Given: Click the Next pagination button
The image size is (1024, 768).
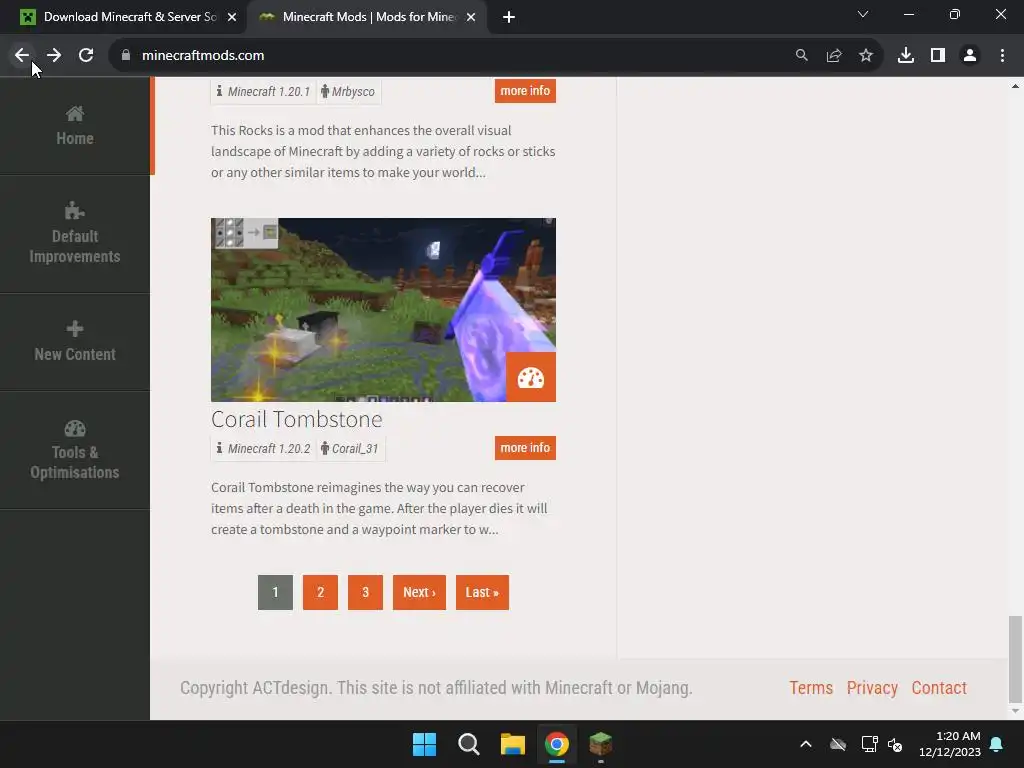Looking at the screenshot, I should [x=419, y=592].
